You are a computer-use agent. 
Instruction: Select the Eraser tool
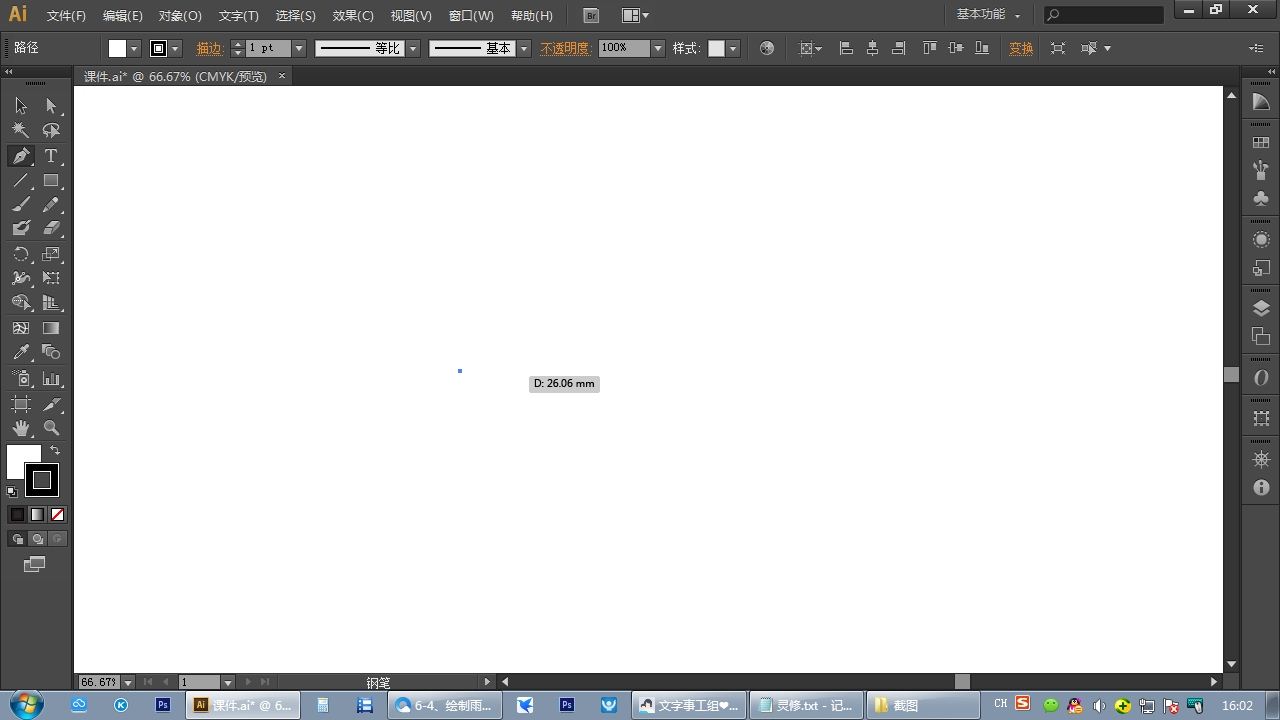pyautogui.click(x=51, y=229)
